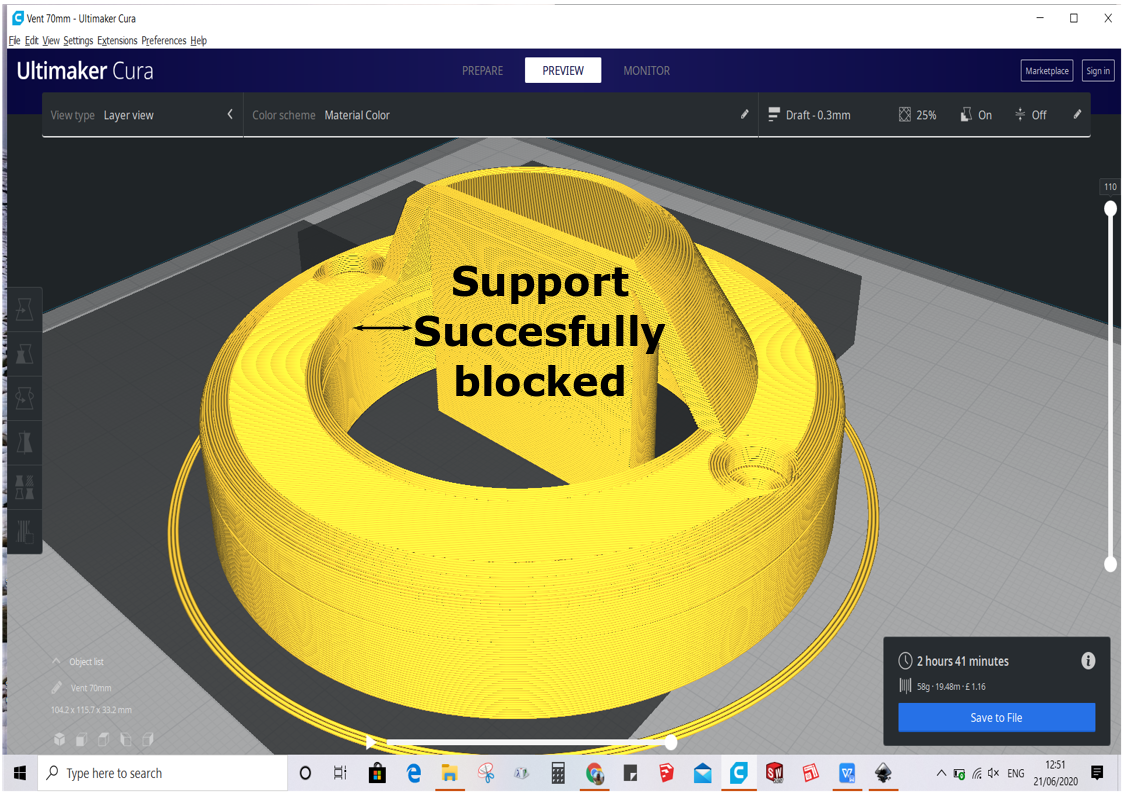Switch to the PREPARE stage tab

pos(482,70)
